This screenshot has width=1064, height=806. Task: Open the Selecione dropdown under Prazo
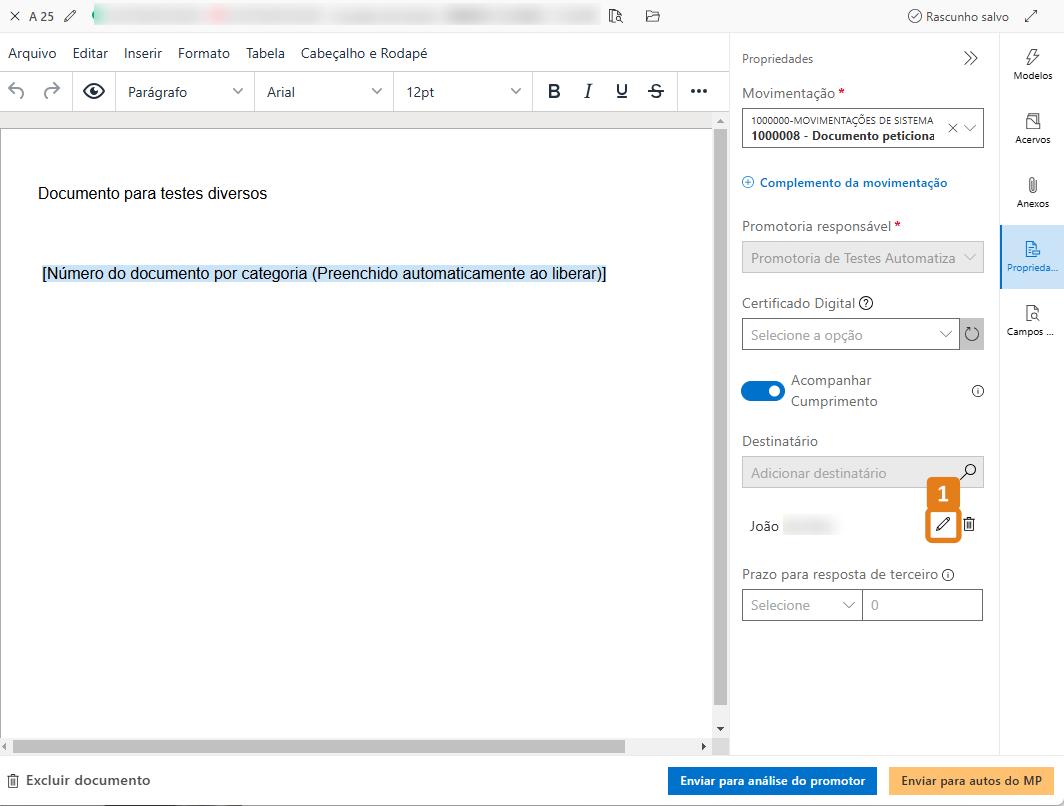(801, 605)
